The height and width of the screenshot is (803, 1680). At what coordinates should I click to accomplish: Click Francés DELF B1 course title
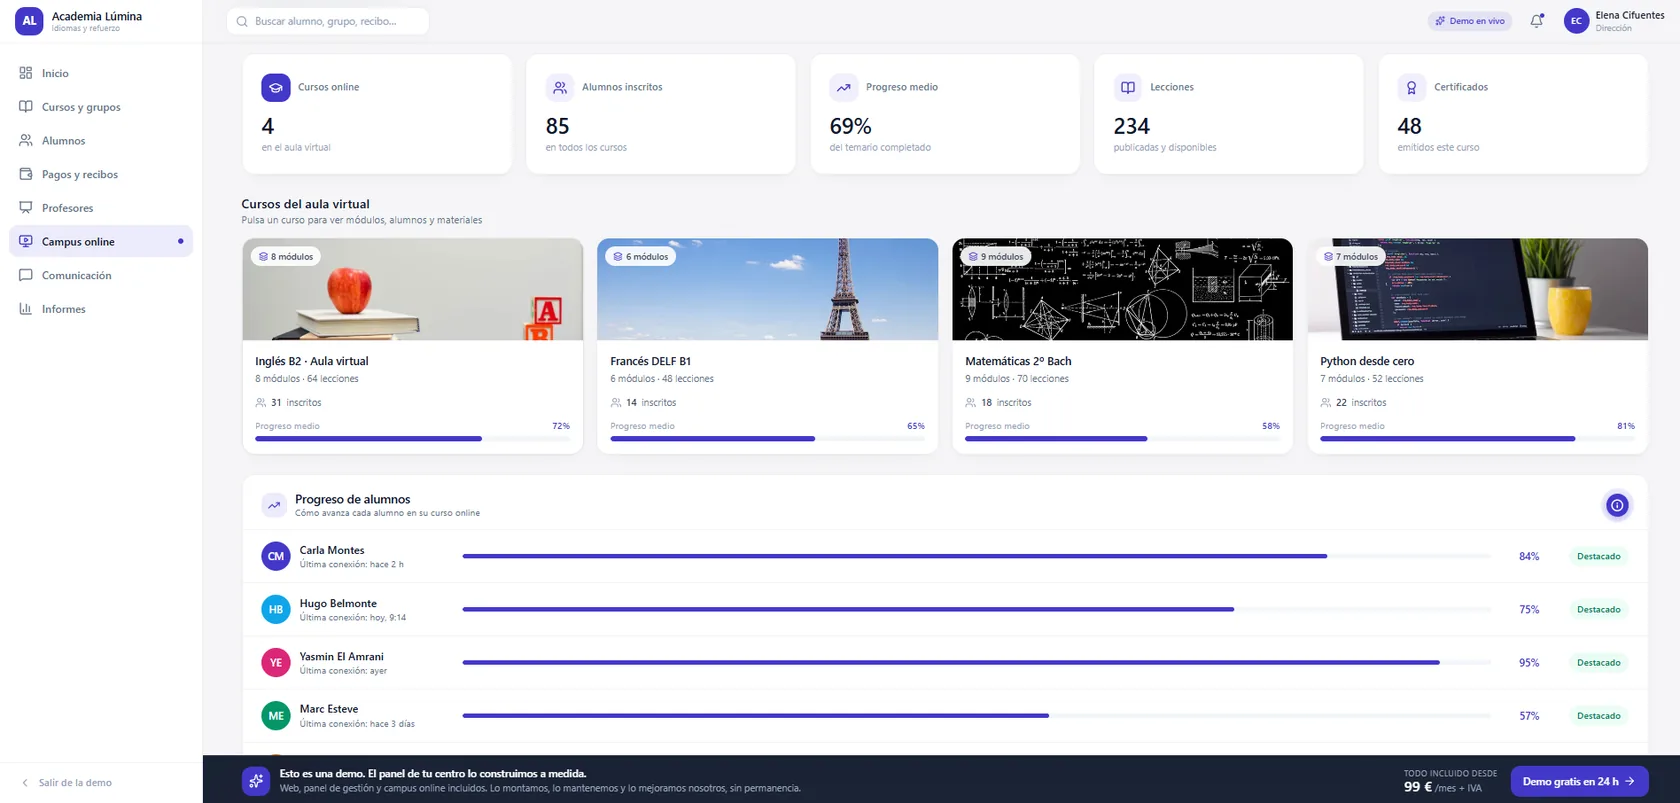[651, 361]
